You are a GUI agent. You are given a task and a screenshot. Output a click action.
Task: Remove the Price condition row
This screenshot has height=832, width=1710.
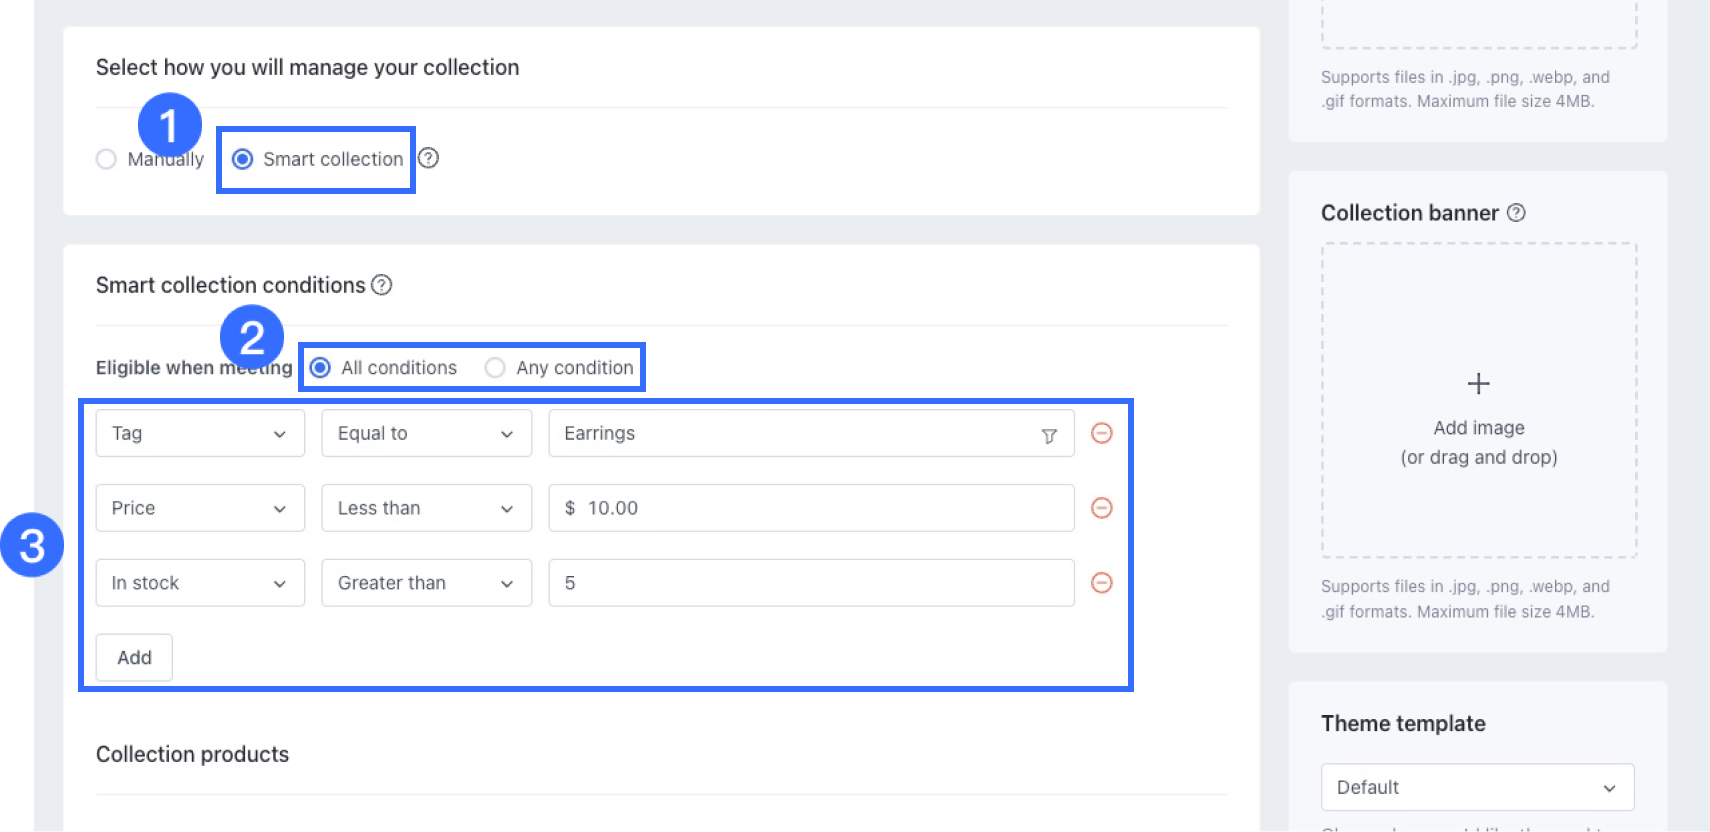click(1101, 508)
